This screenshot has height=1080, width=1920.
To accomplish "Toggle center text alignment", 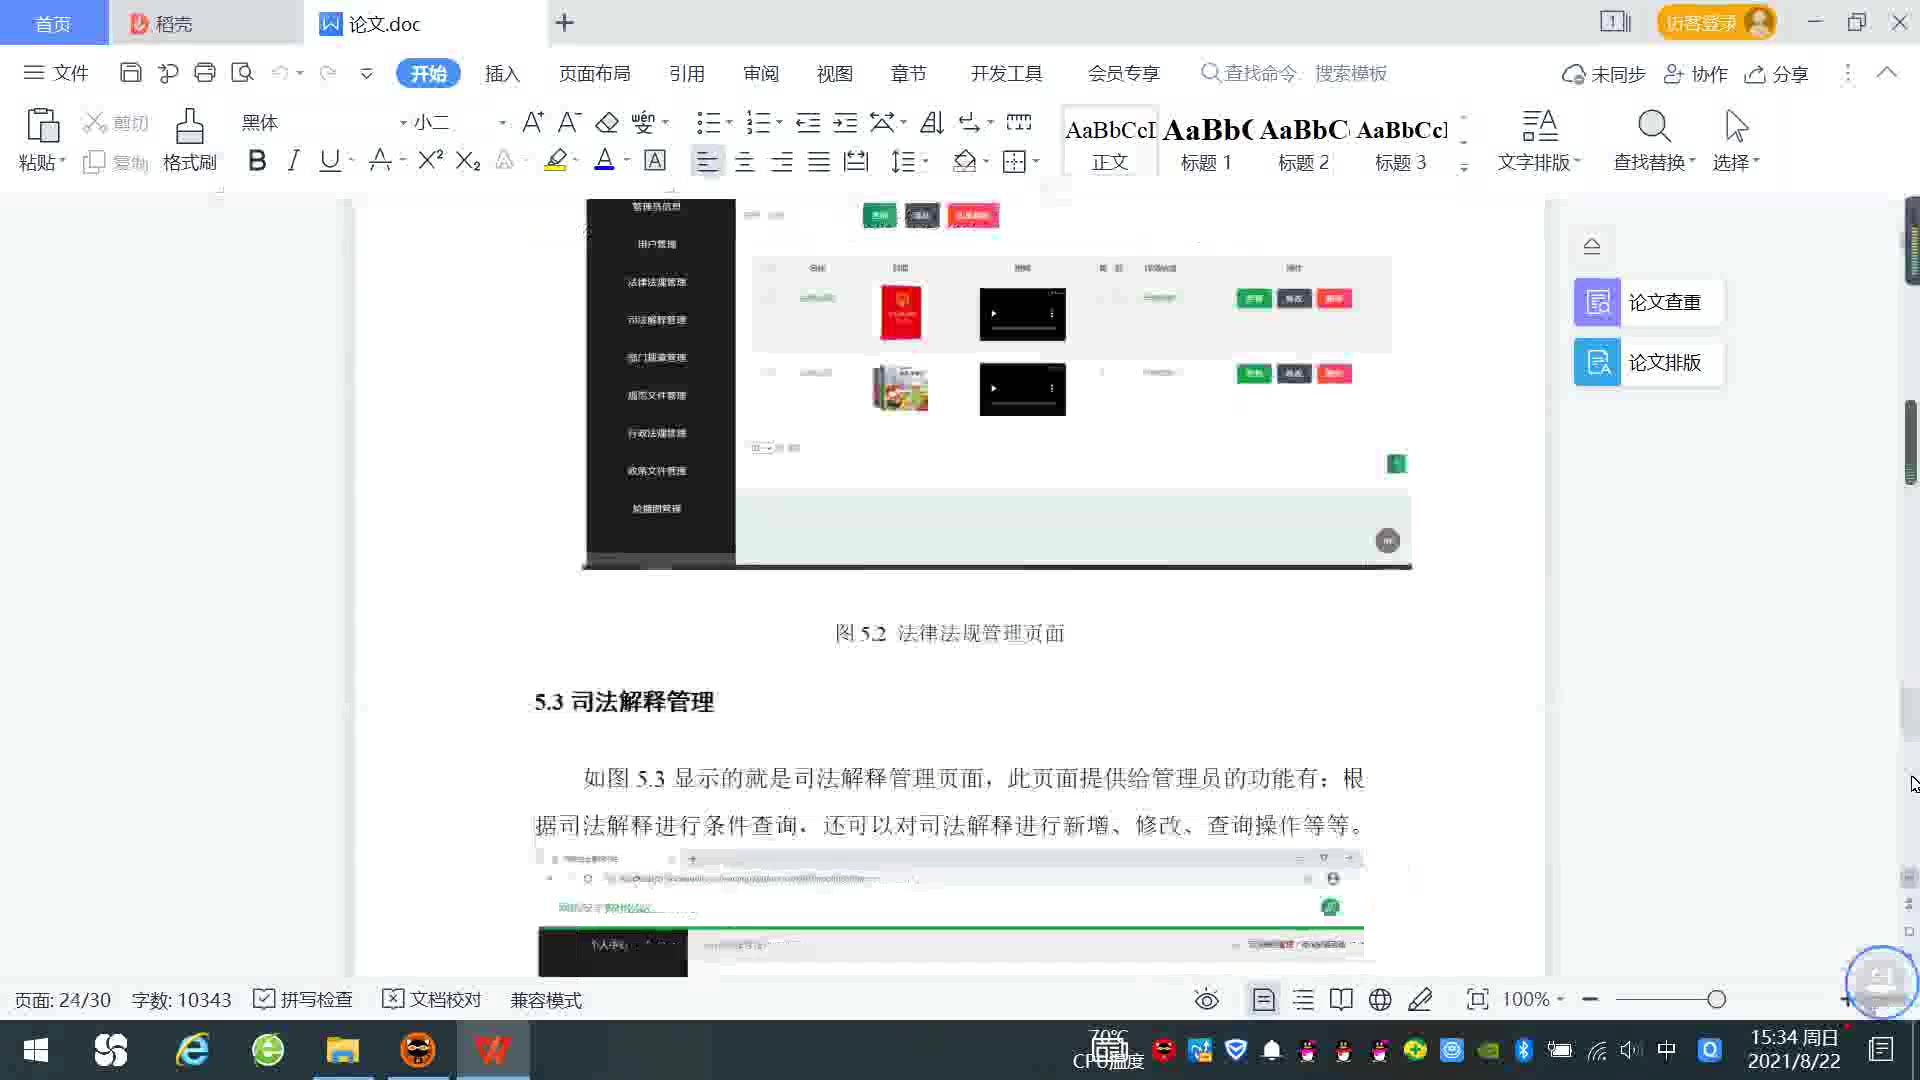I will [x=744, y=160].
